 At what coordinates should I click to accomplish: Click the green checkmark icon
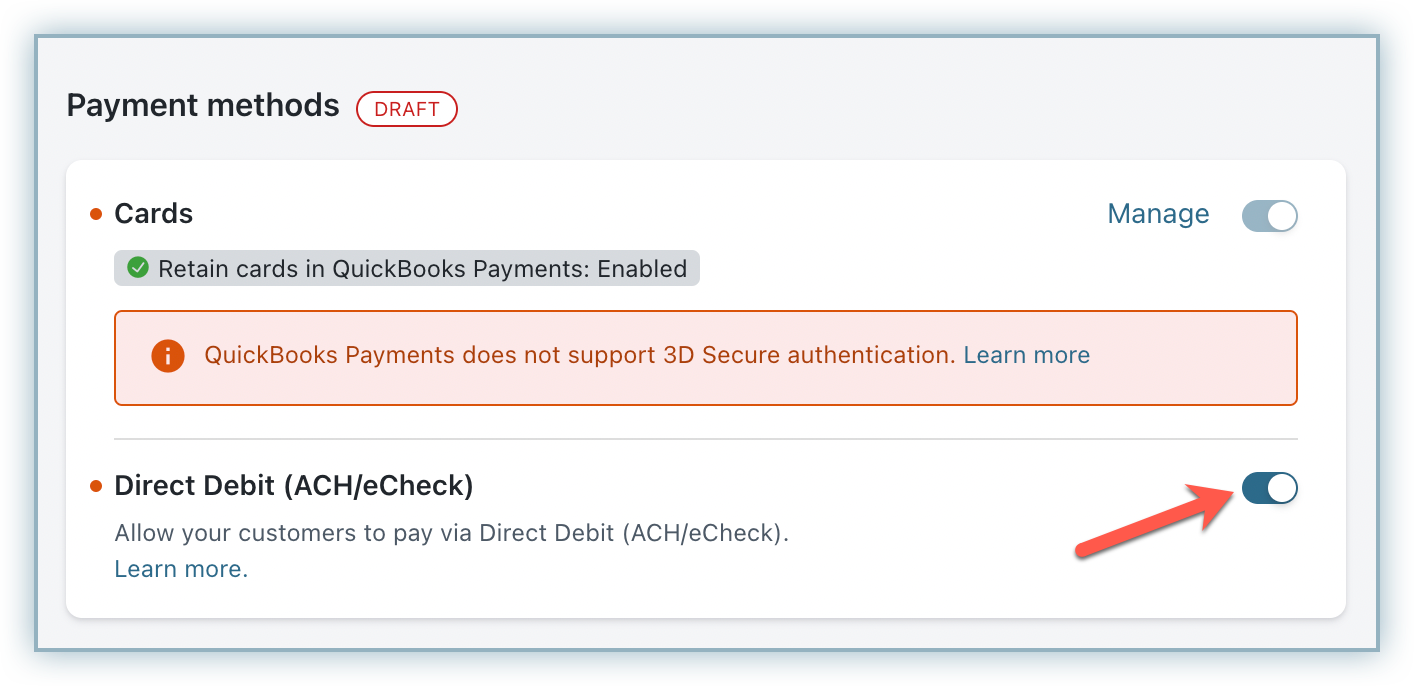click(x=138, y=268)
